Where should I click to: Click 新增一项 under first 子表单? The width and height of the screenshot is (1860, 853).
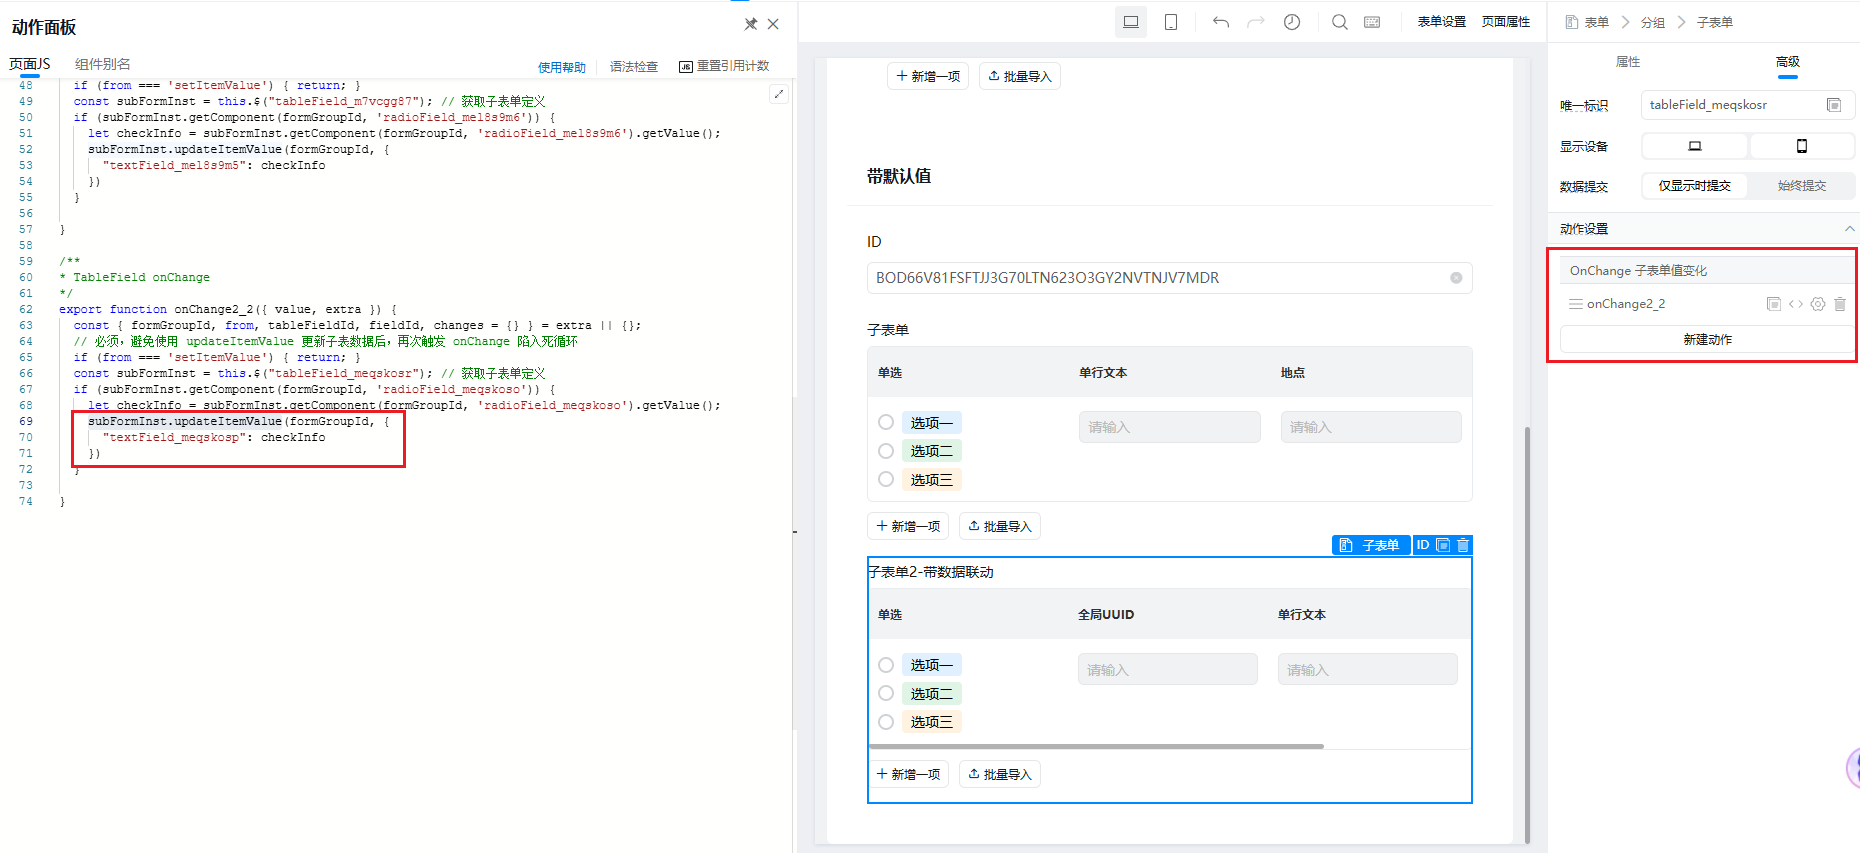[x=908, y=526]
